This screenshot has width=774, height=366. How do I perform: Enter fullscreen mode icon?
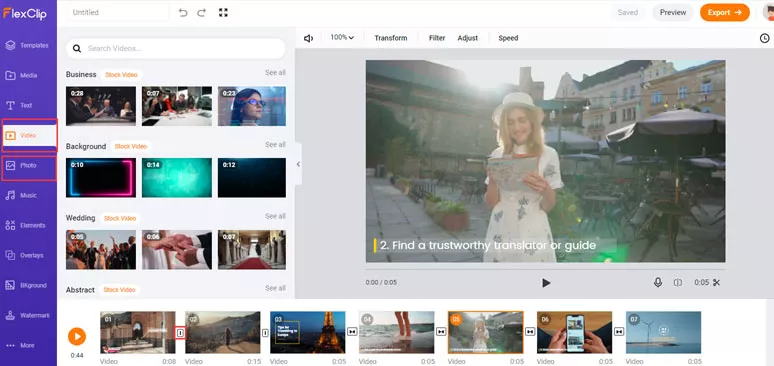(223, 13)
